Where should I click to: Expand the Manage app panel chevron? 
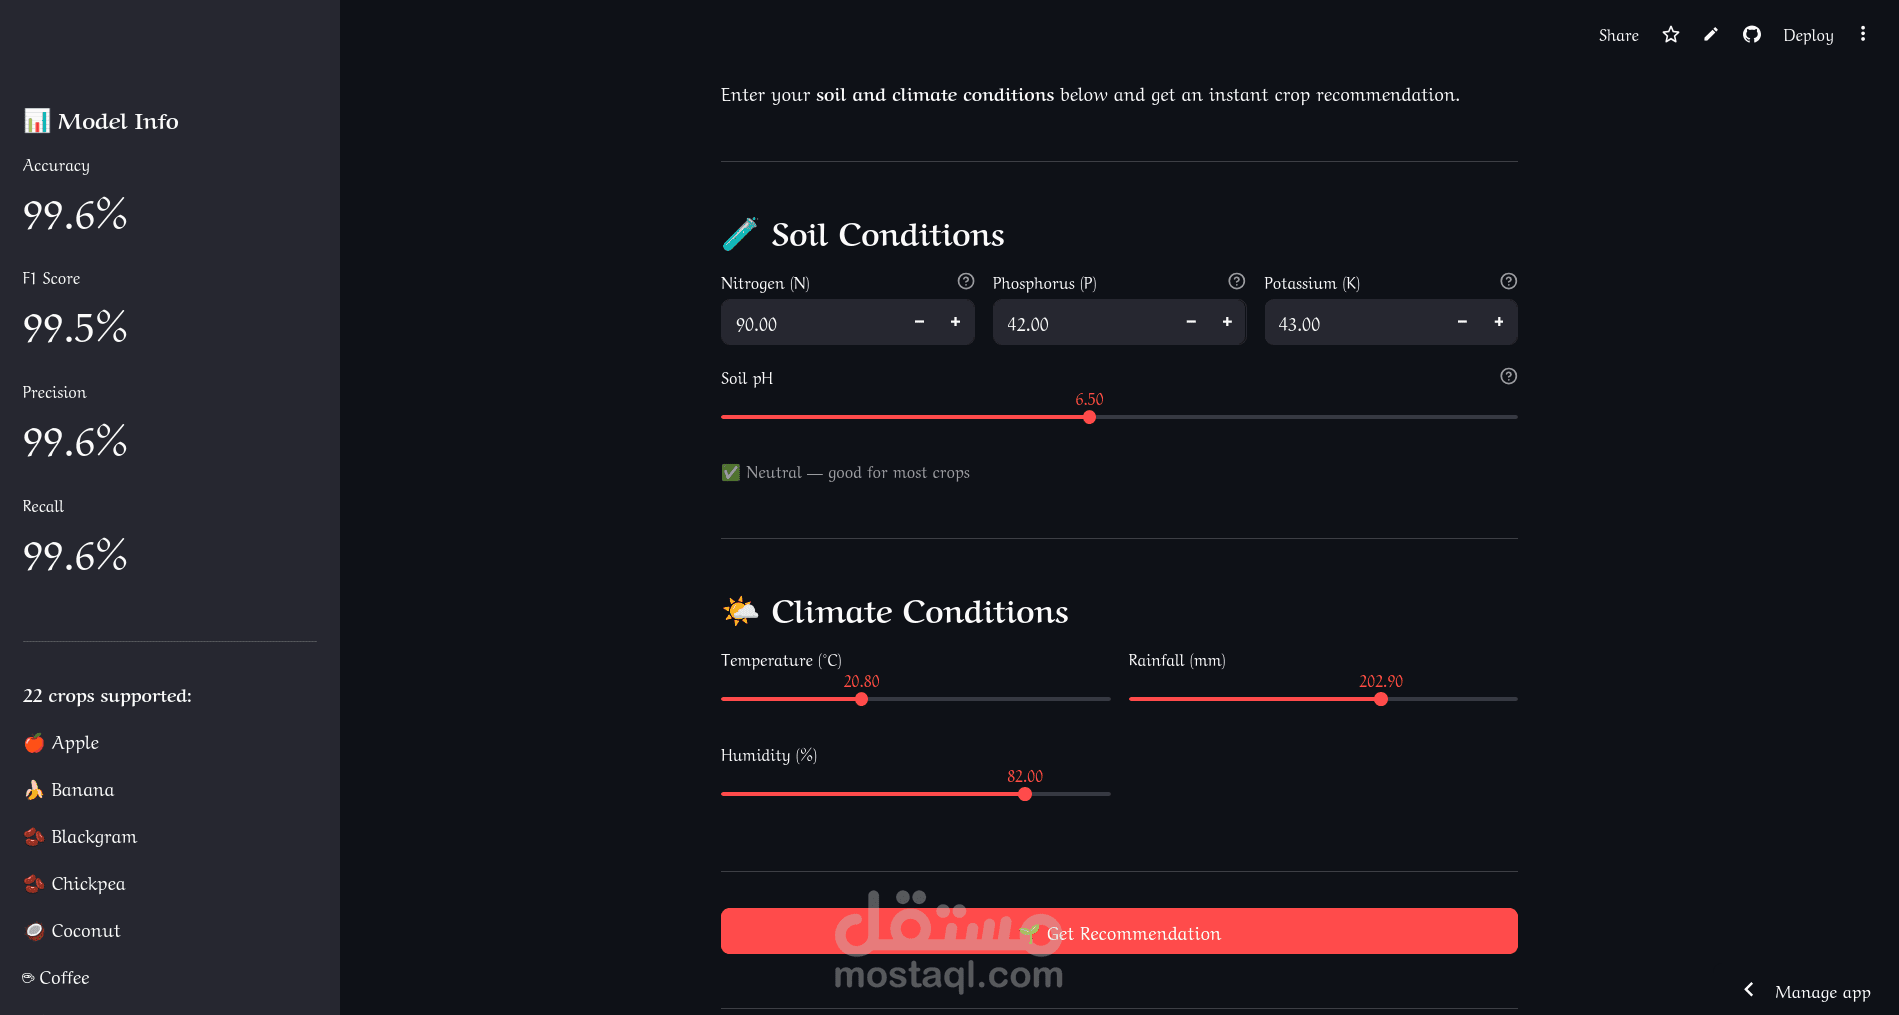click(x=1749, y=990)
